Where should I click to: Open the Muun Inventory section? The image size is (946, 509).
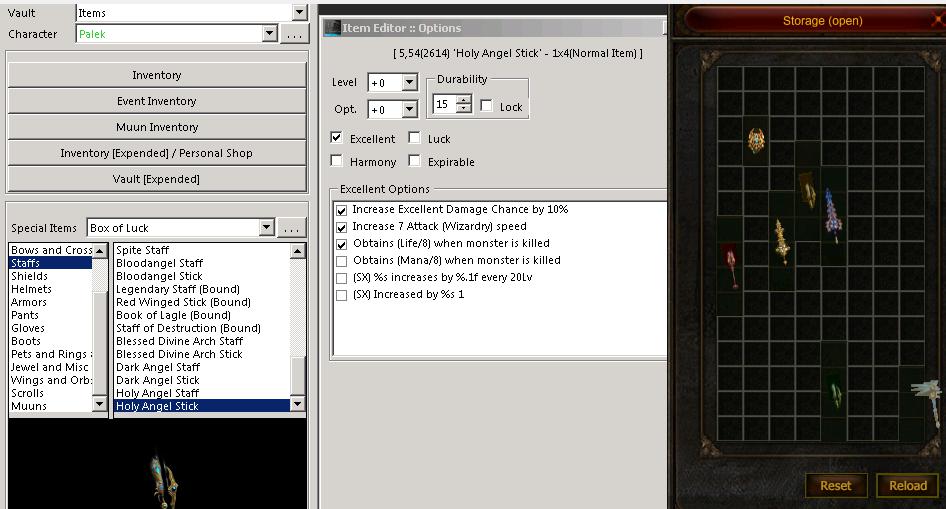[x=157, y=127]
